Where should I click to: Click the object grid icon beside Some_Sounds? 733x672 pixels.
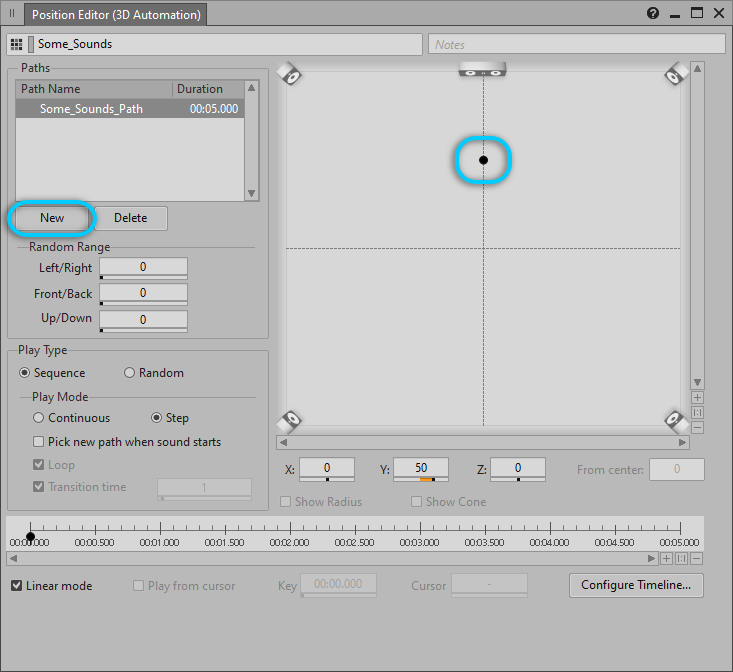point(16,44)
